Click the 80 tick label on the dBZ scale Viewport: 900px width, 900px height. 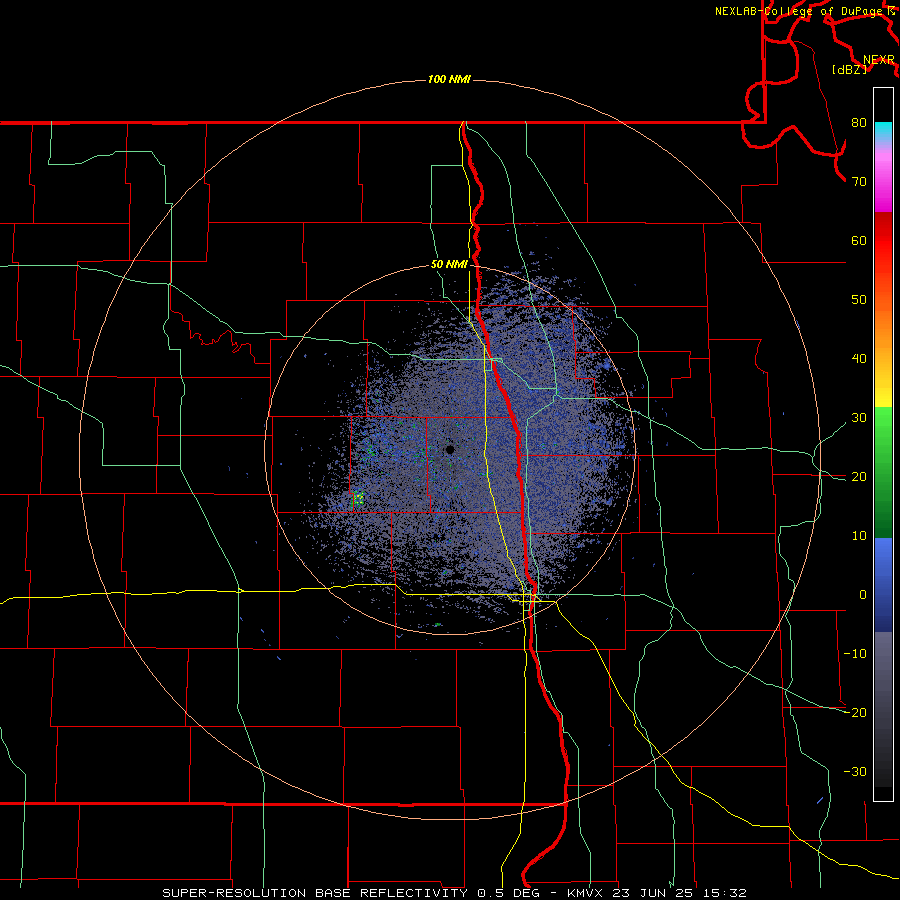click(x=859, y=123)
